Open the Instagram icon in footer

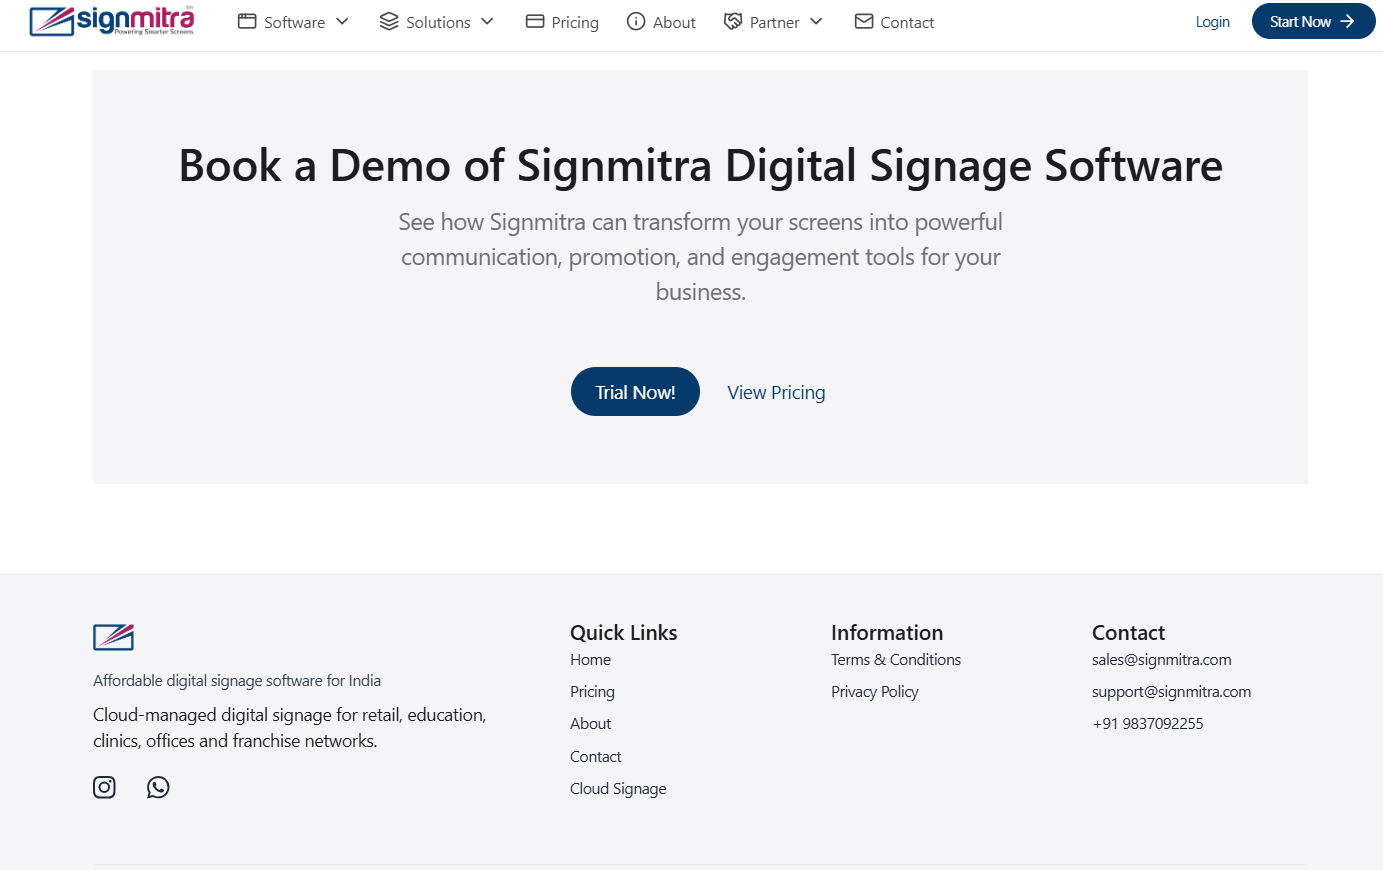pyautogui.click(x=104, y=787)
